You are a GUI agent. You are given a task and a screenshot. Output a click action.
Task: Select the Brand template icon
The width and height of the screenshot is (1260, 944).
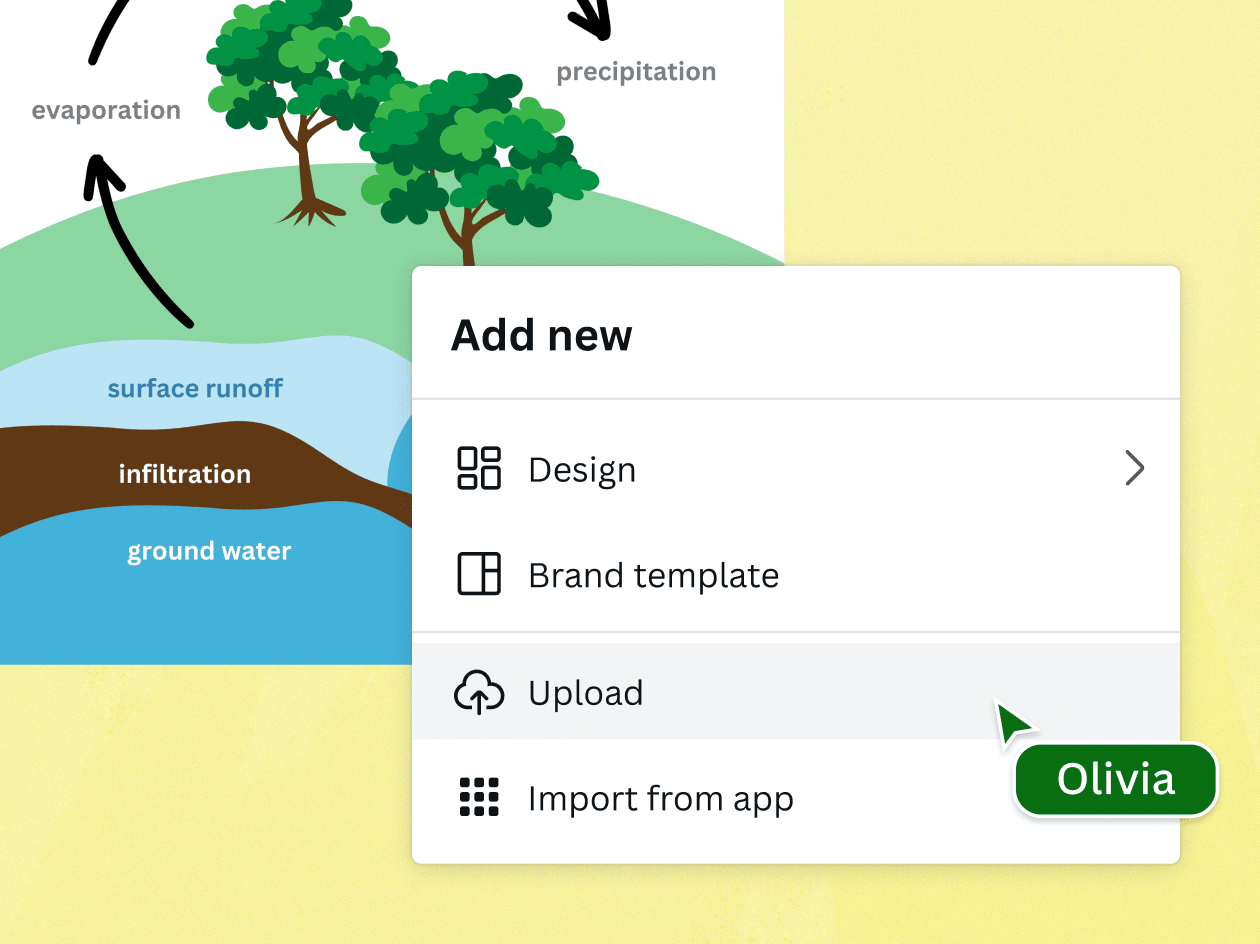click(479, 575)
